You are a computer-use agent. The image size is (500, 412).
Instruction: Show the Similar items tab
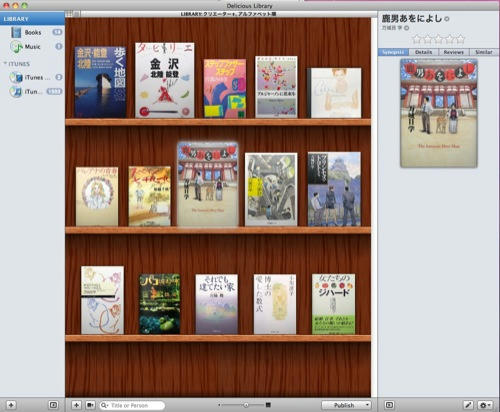click(x=484, y=52)
